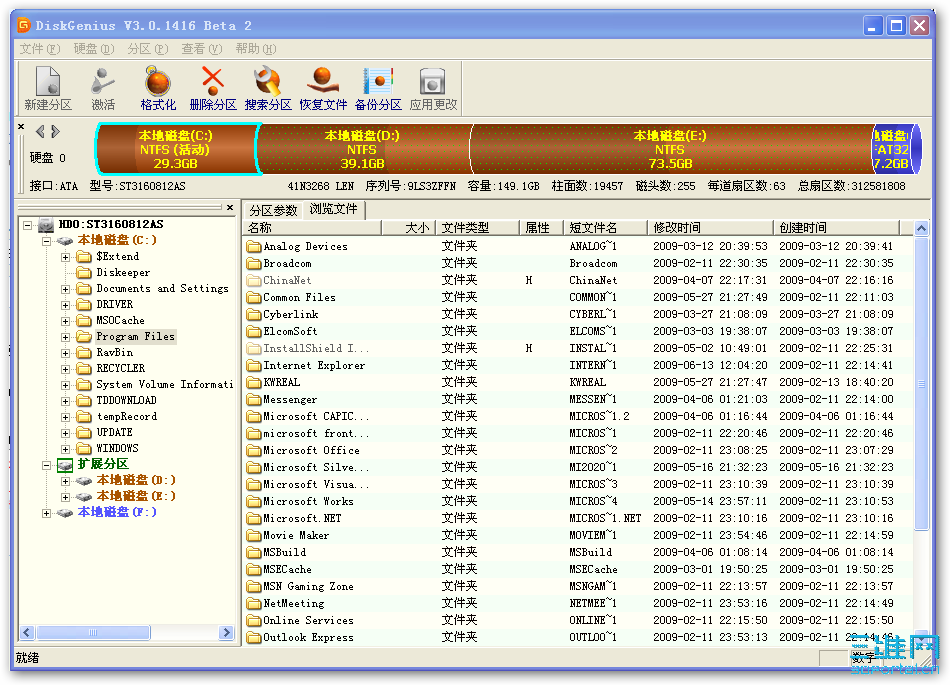Click the 恢复文件 recover files icon

coord(322,81)
